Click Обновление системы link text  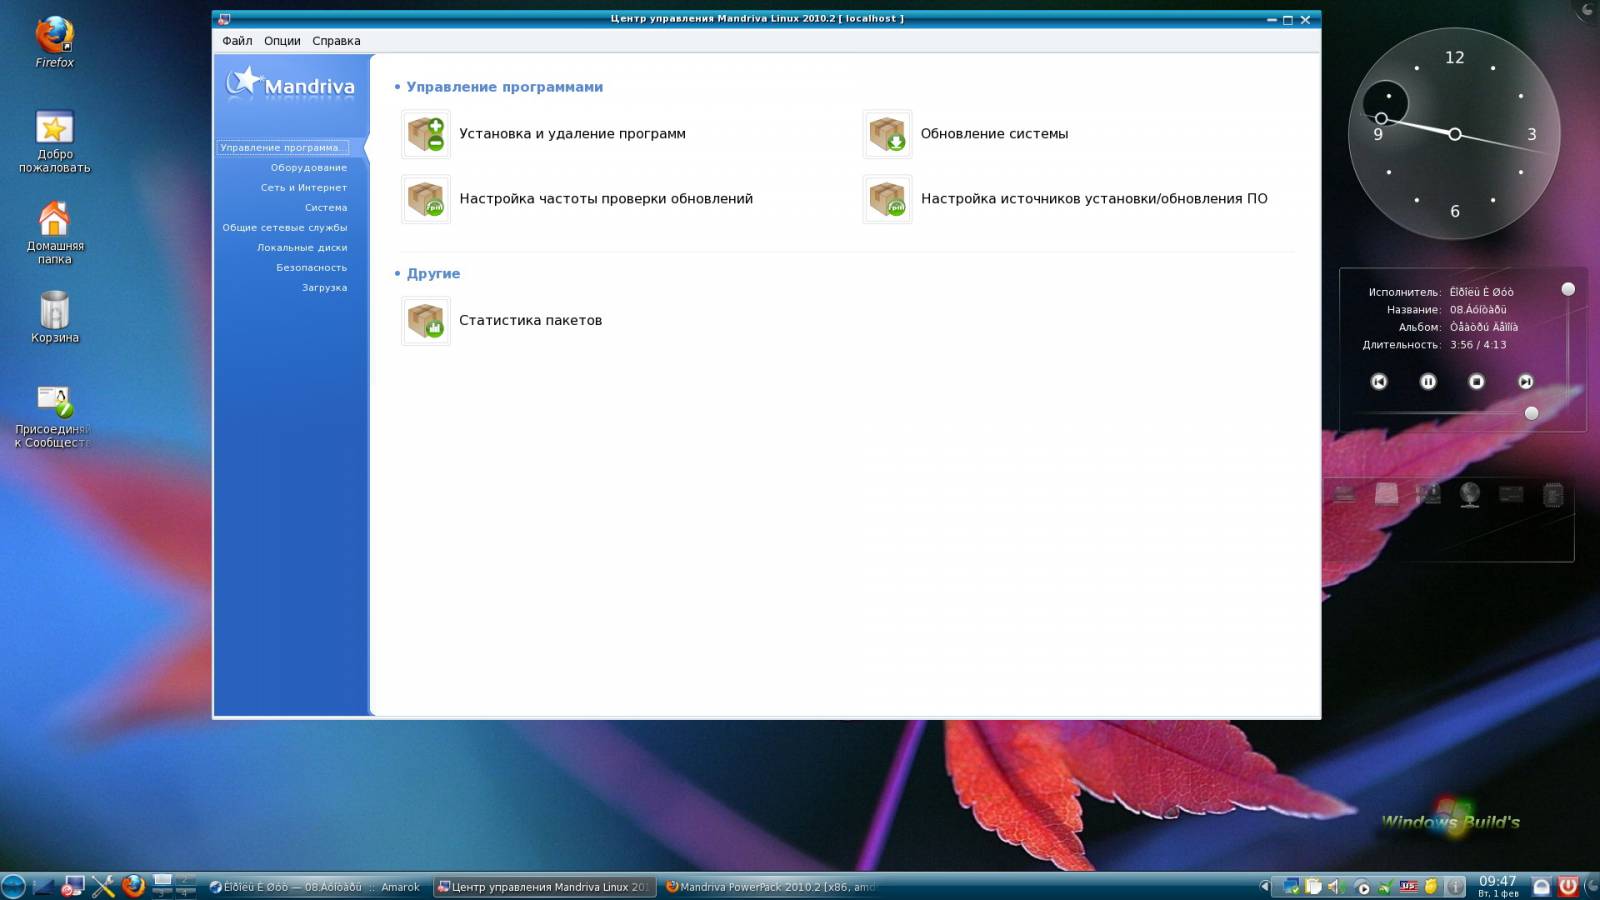tap(994, 134)
